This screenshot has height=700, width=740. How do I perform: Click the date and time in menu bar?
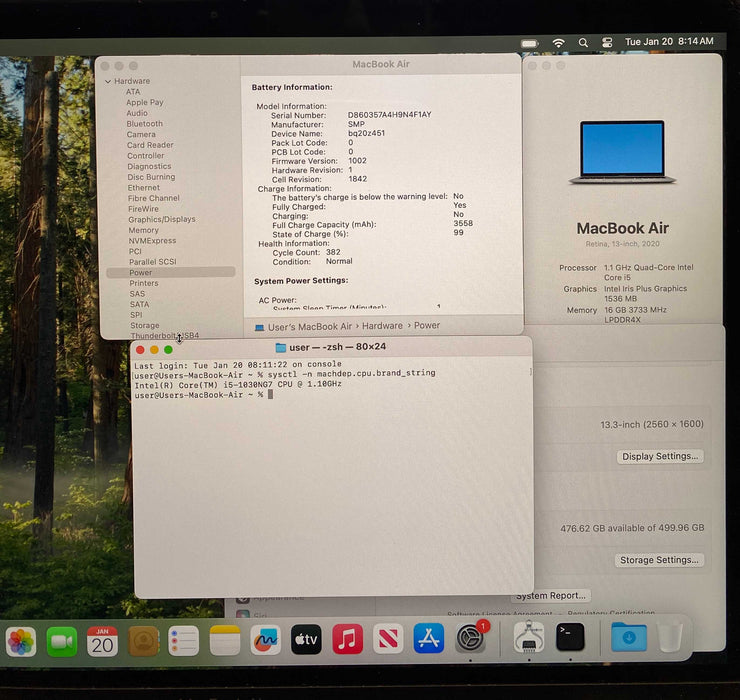click(669, 42)
